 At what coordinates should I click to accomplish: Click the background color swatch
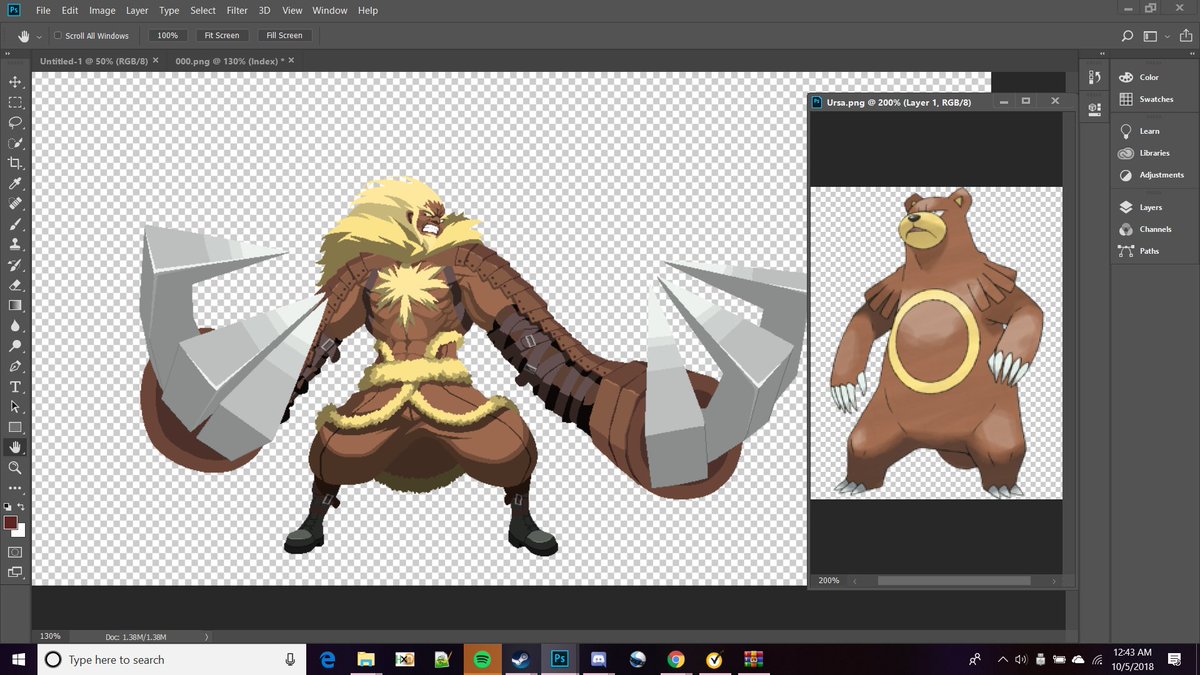tap(20, 531)
